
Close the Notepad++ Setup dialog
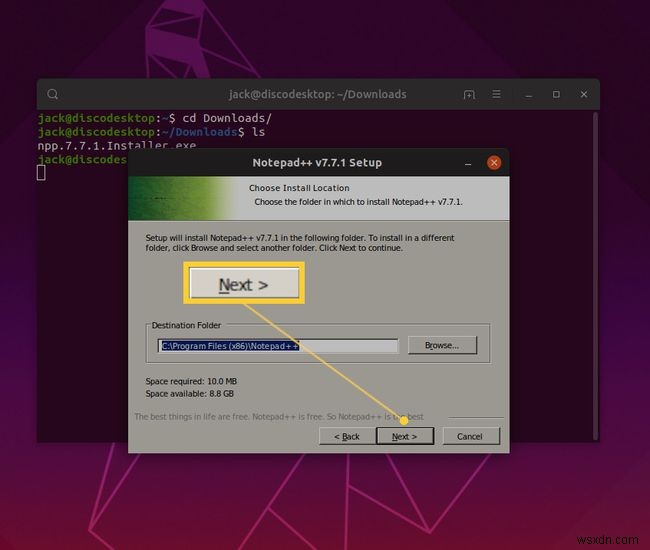tap(494, 163)
